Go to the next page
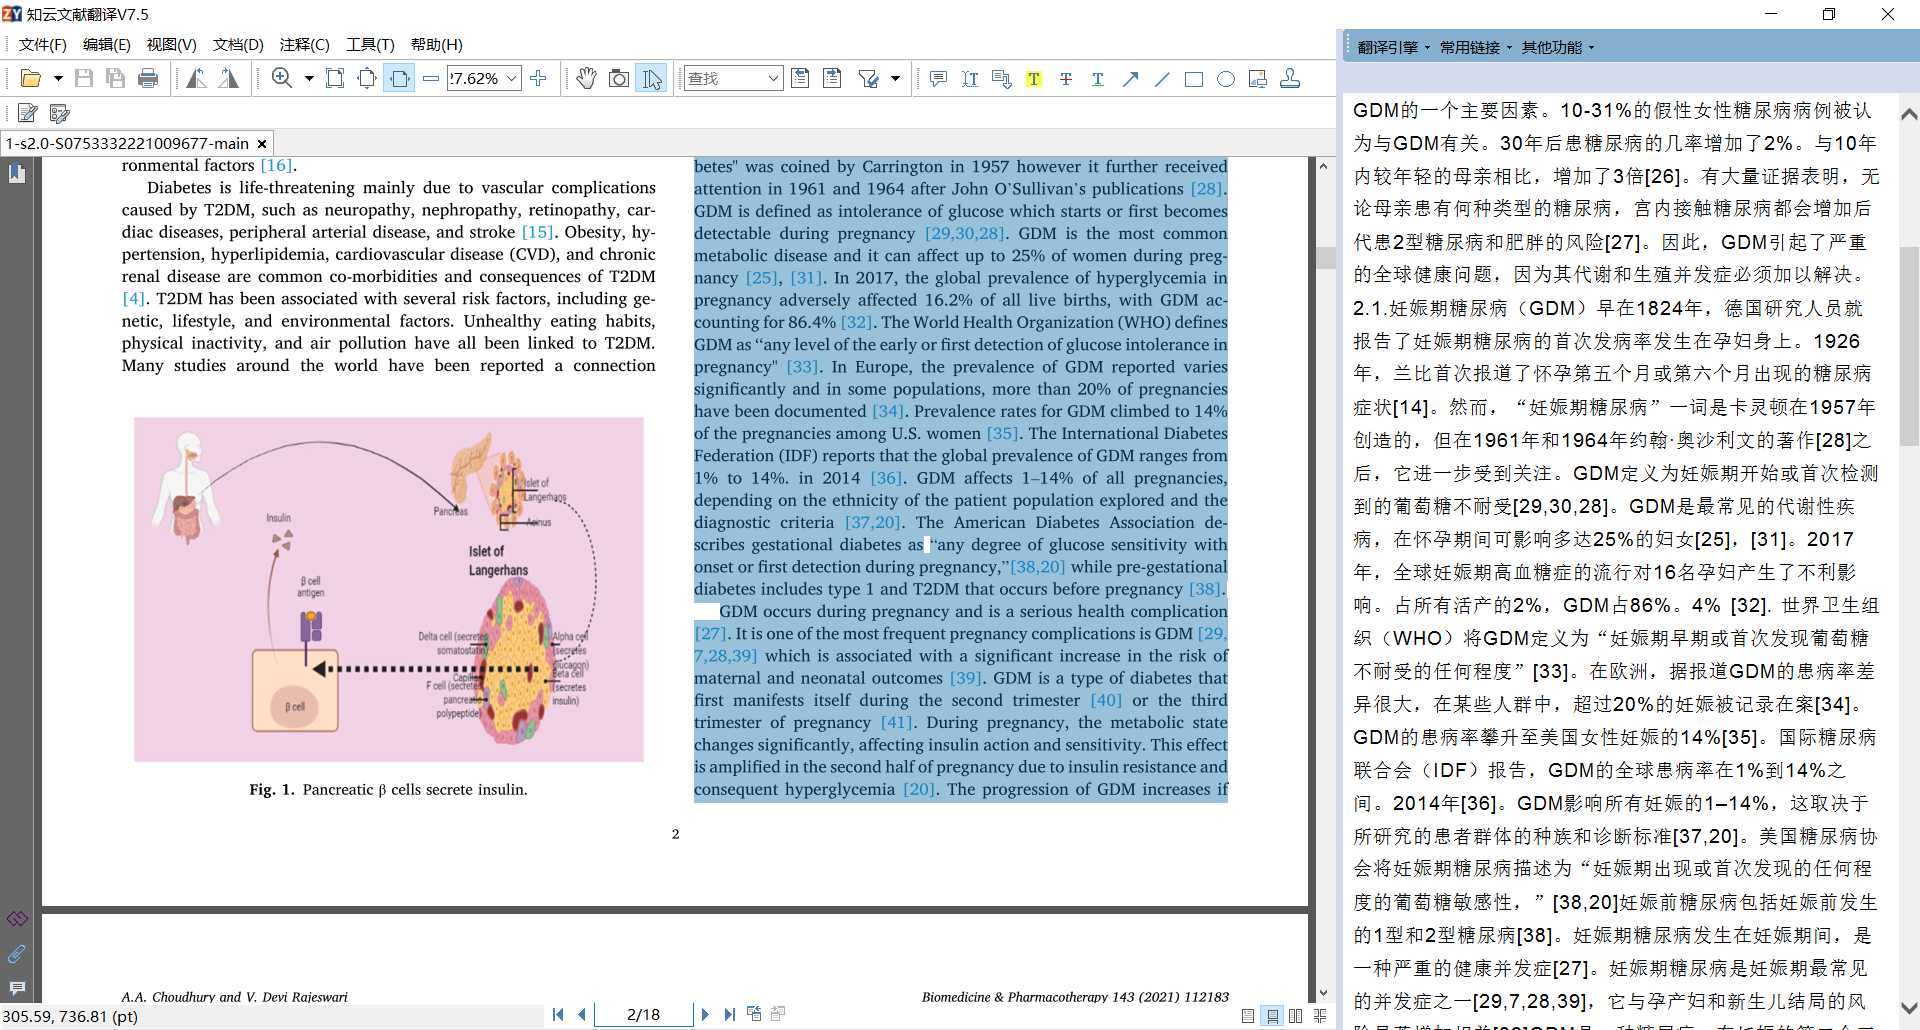Screen dimensions: 1920x1030 pos(705,1015)
